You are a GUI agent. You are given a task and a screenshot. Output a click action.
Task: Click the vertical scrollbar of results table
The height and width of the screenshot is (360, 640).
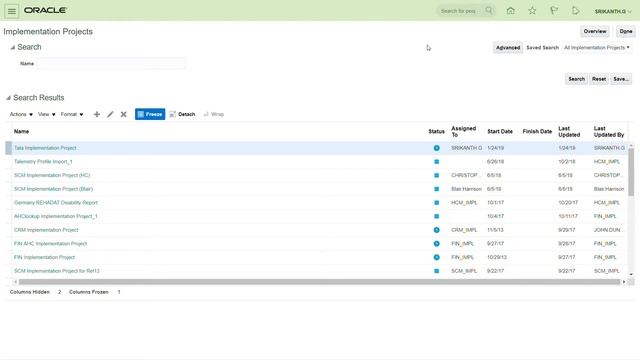[x=631, y=172]
